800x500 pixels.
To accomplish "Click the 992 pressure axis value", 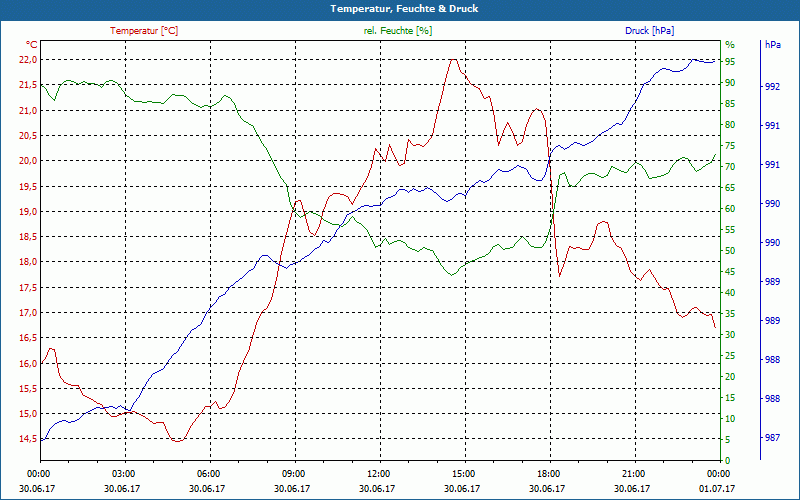I will point(772,87).
